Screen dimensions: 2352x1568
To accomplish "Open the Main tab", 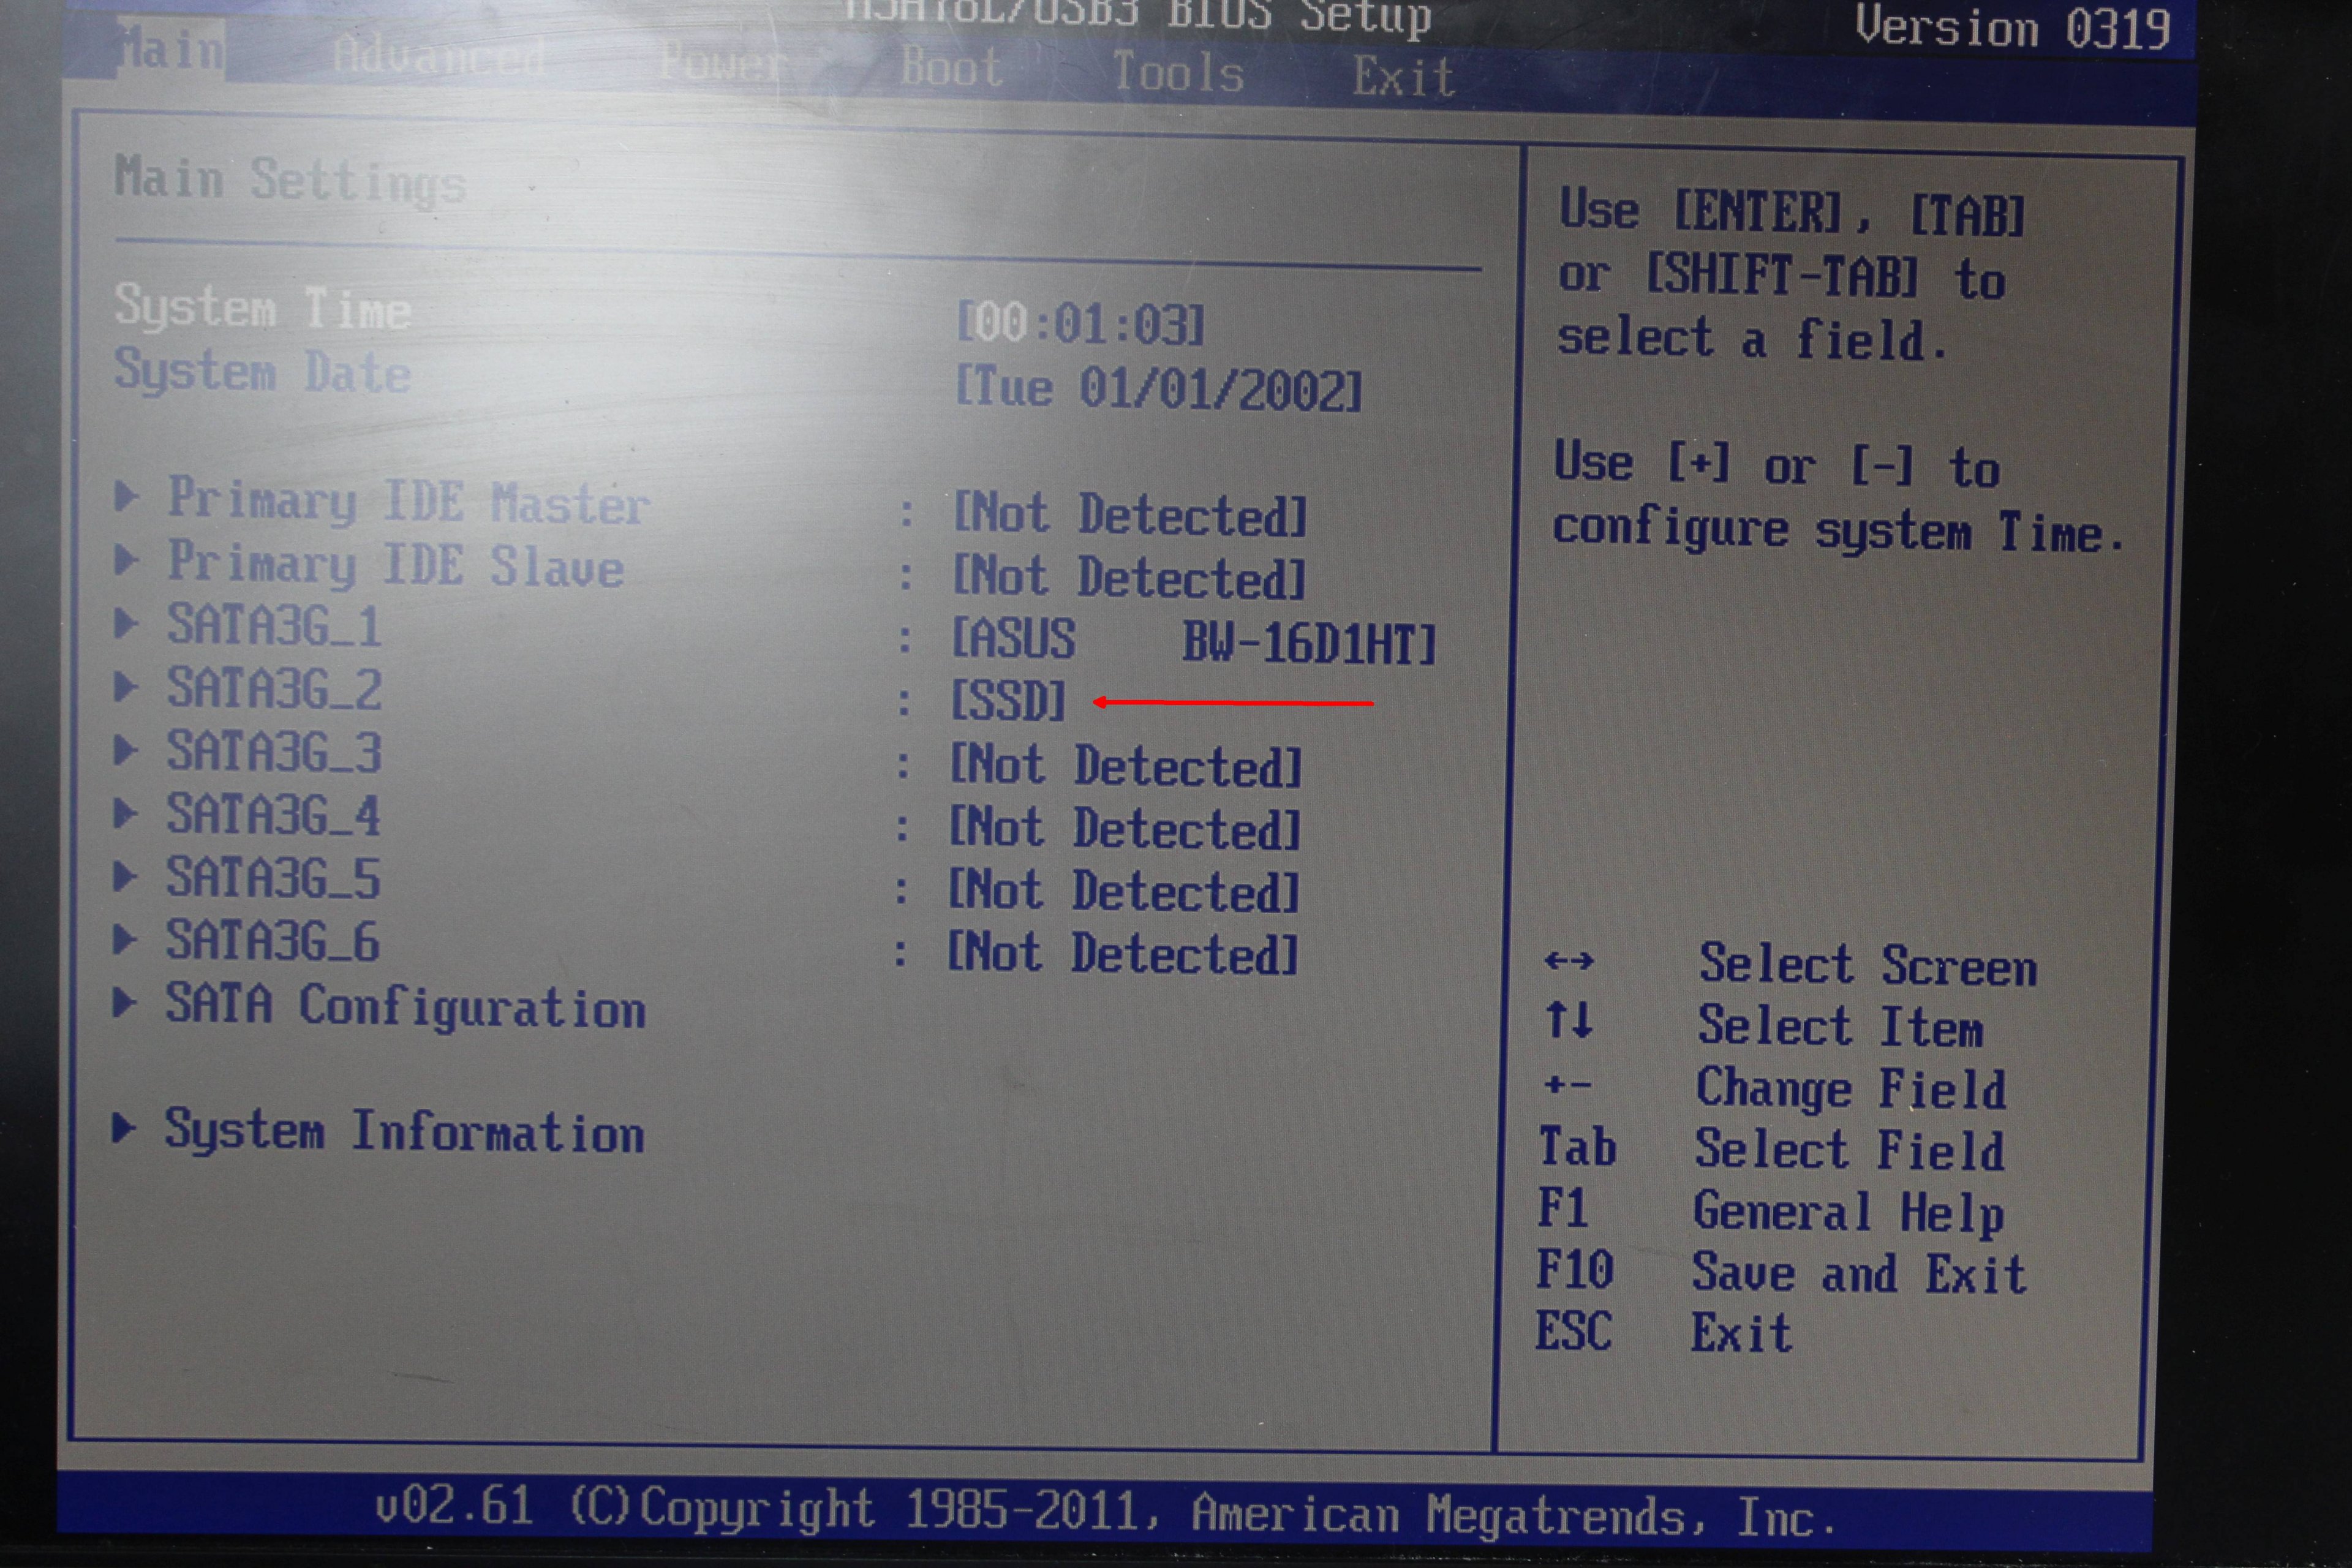I will pos(170,50).
